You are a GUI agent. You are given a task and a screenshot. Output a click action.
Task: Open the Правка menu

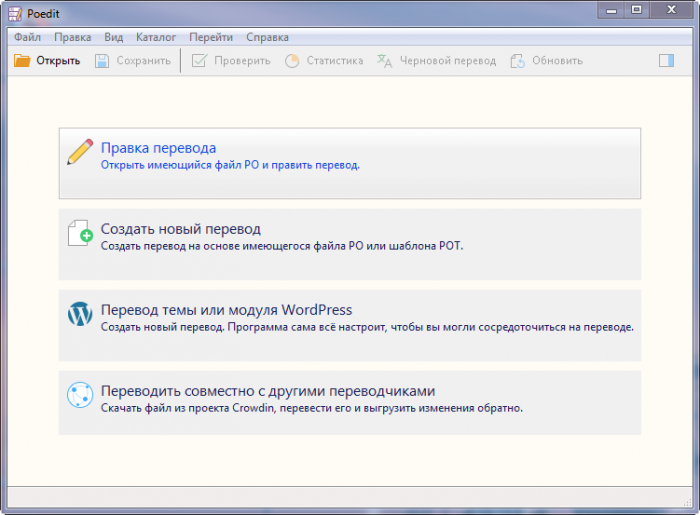click(73, 37)
